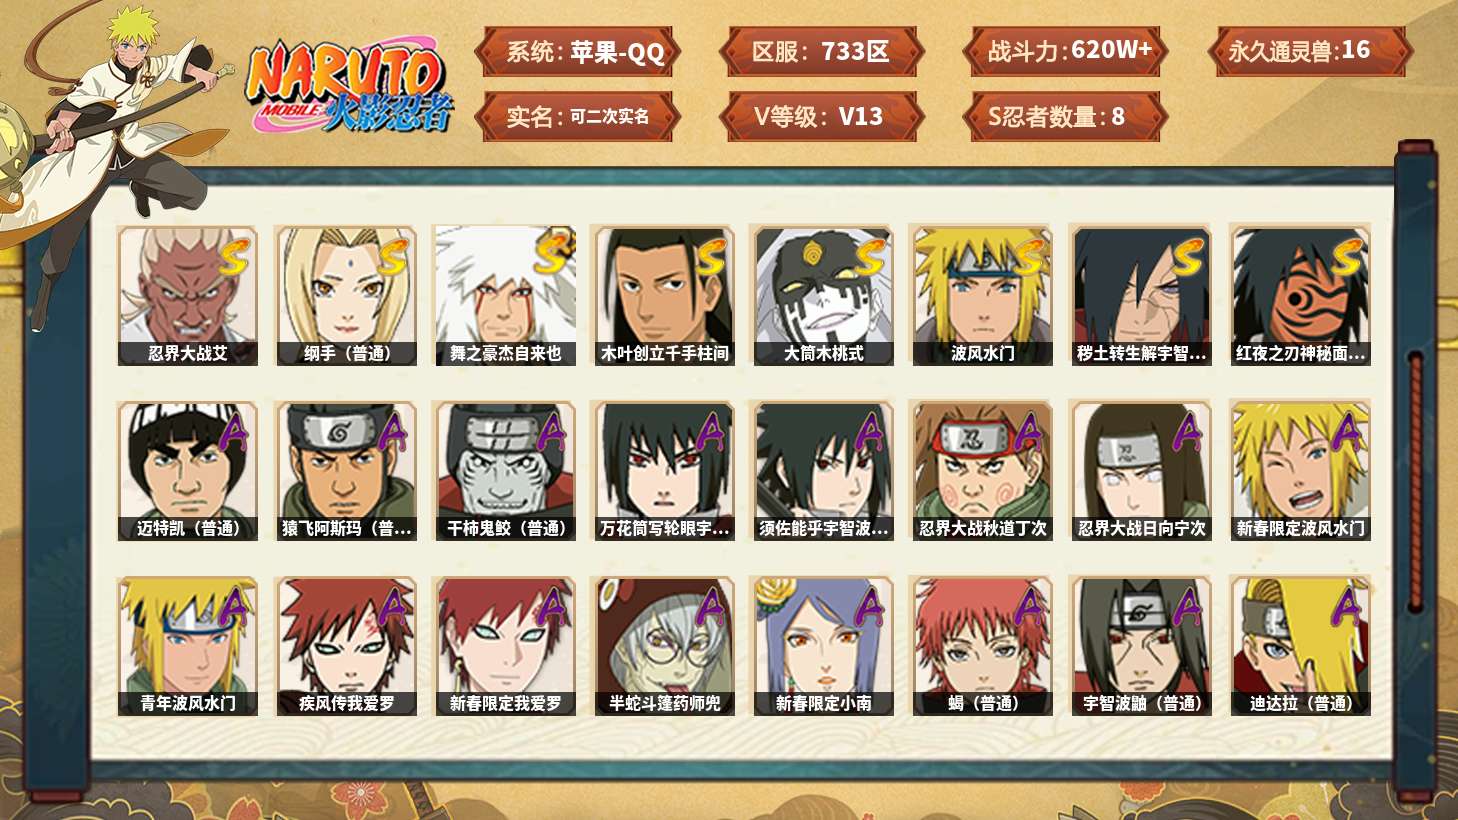This screenshot has height=820, width=1458.
Task: Choose the 波风水门 S-rank portrait
Action: 982,295
